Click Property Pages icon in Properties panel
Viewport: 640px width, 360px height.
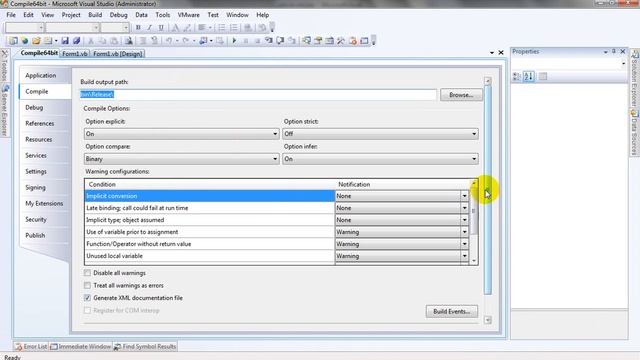click(543, 76)
